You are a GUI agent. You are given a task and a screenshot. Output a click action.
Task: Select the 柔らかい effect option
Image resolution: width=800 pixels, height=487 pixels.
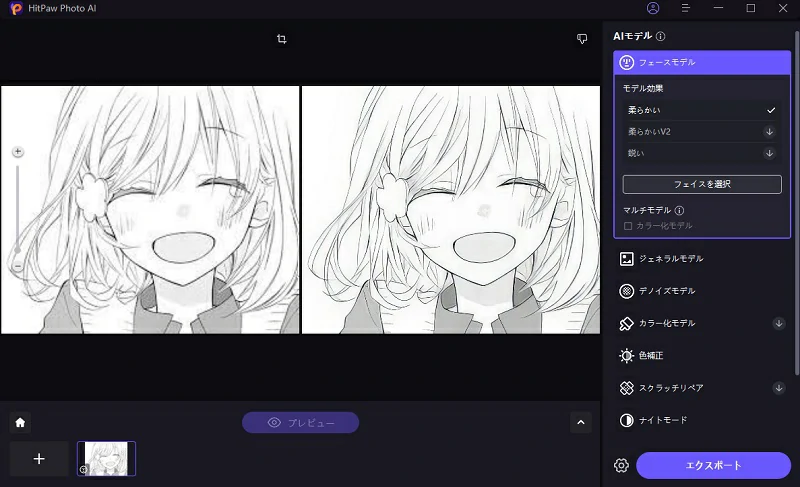pyautogui.click(x=702, y=110)
